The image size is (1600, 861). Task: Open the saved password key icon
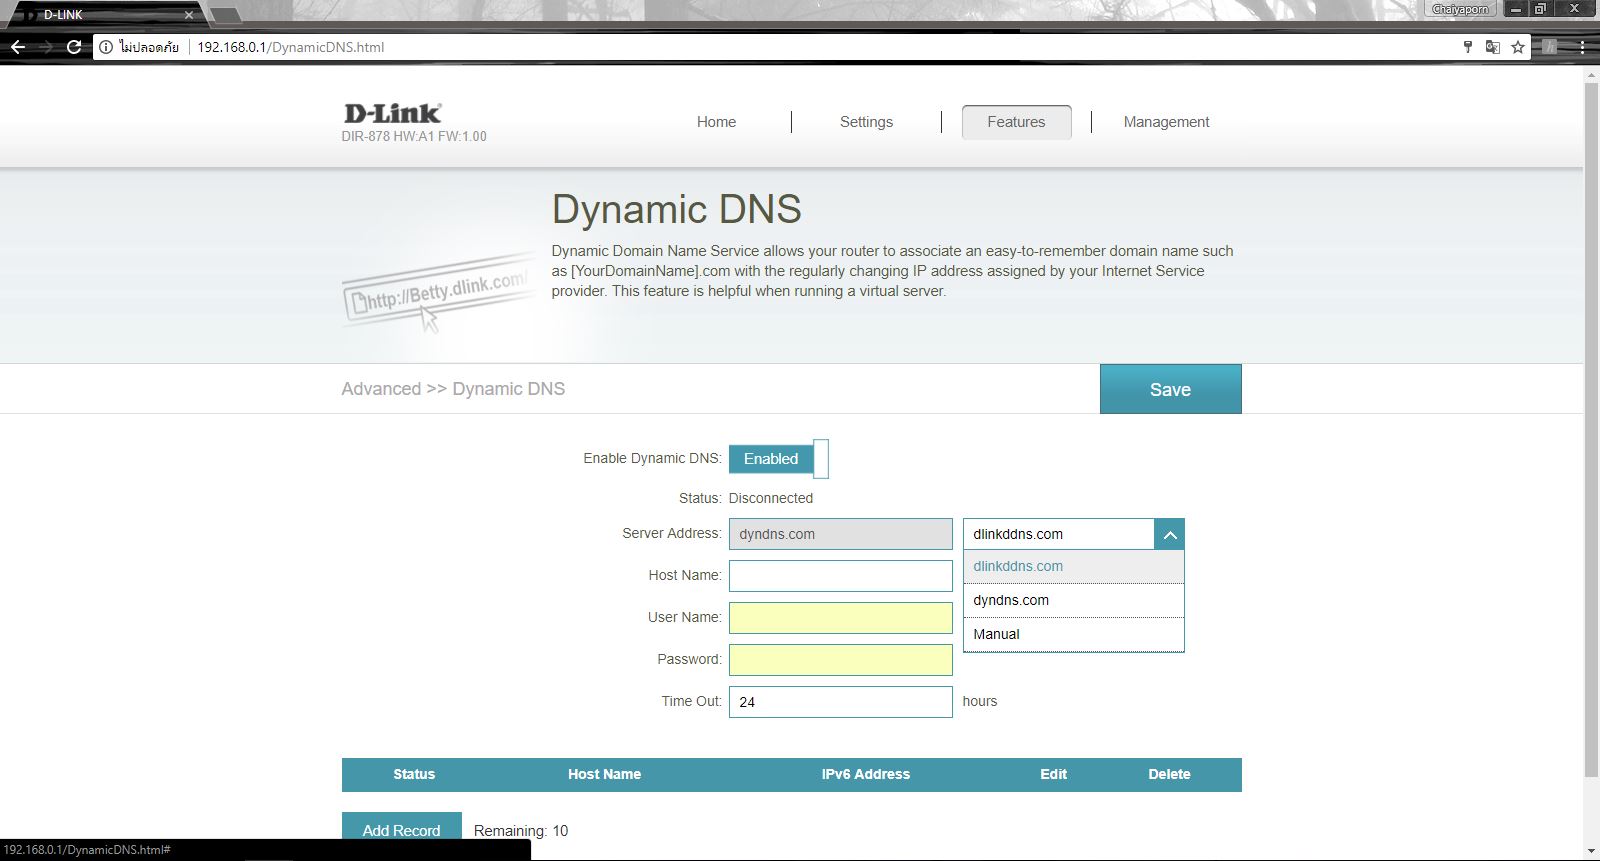coord(1468,47)
